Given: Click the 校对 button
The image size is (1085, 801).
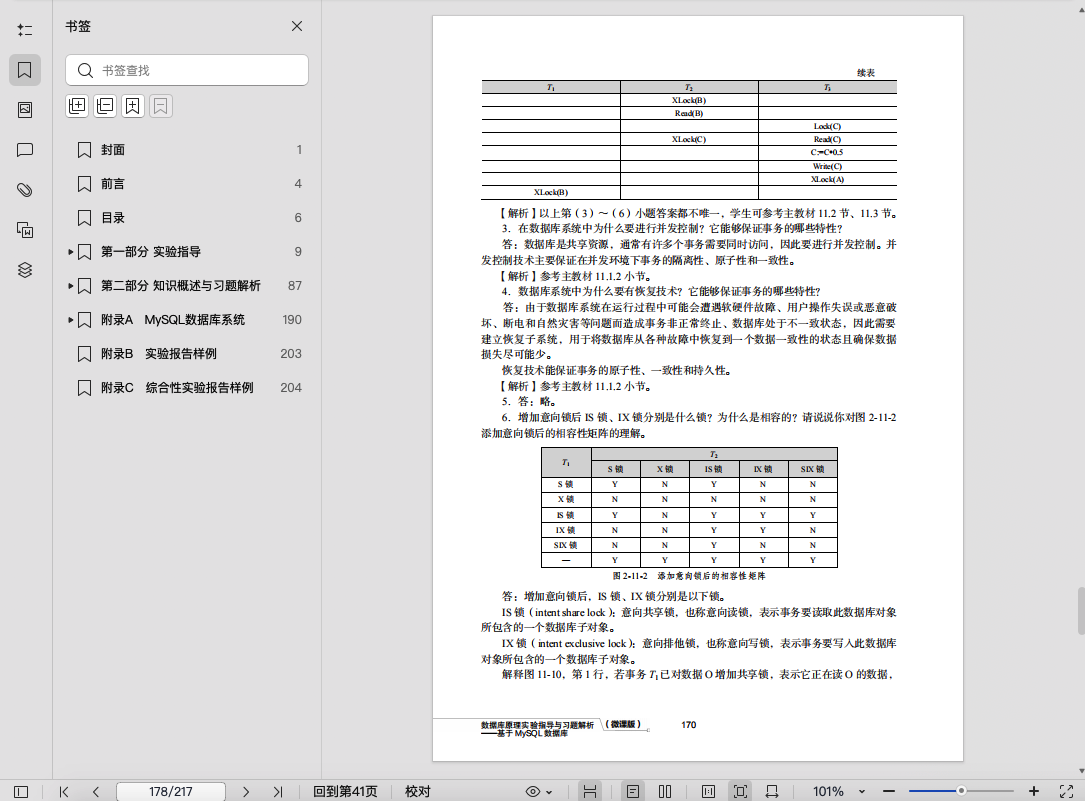Looking at the screenshot, I should tap(417, 791).
